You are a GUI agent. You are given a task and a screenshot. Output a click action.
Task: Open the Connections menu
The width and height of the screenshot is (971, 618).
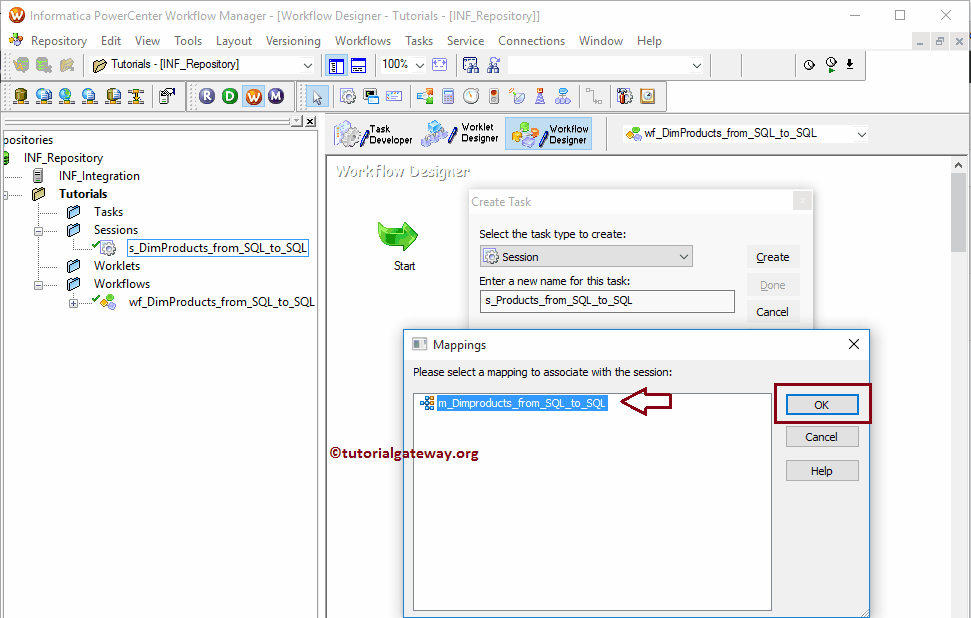(x=531, y=41)
